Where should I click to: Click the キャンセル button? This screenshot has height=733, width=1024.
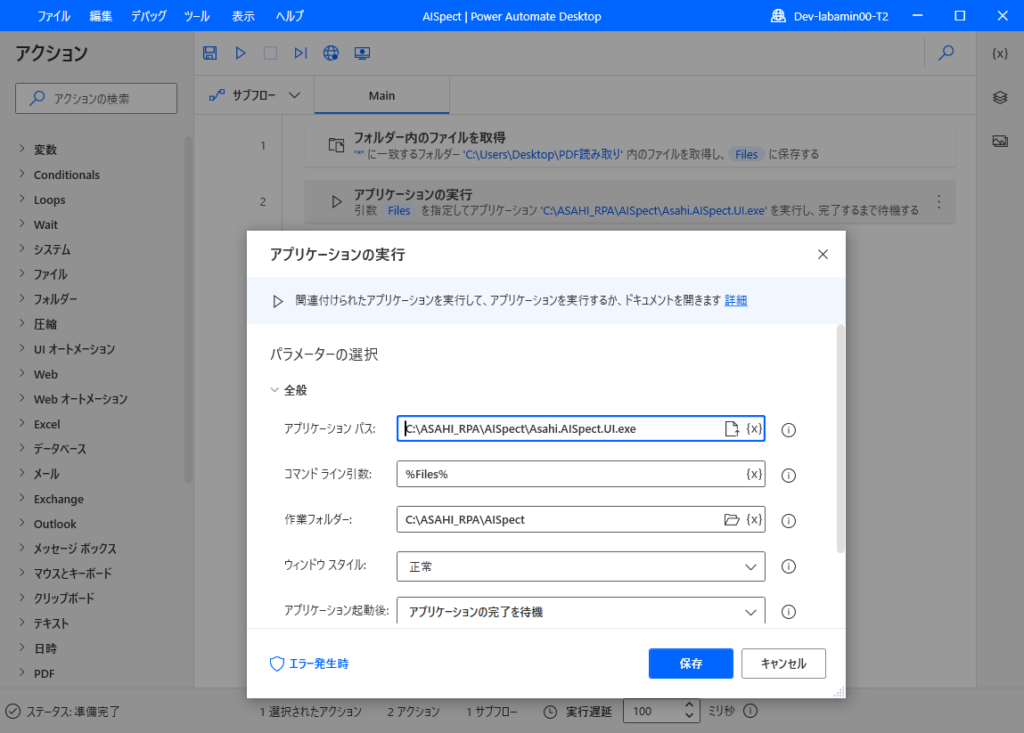tap(783, 664)
